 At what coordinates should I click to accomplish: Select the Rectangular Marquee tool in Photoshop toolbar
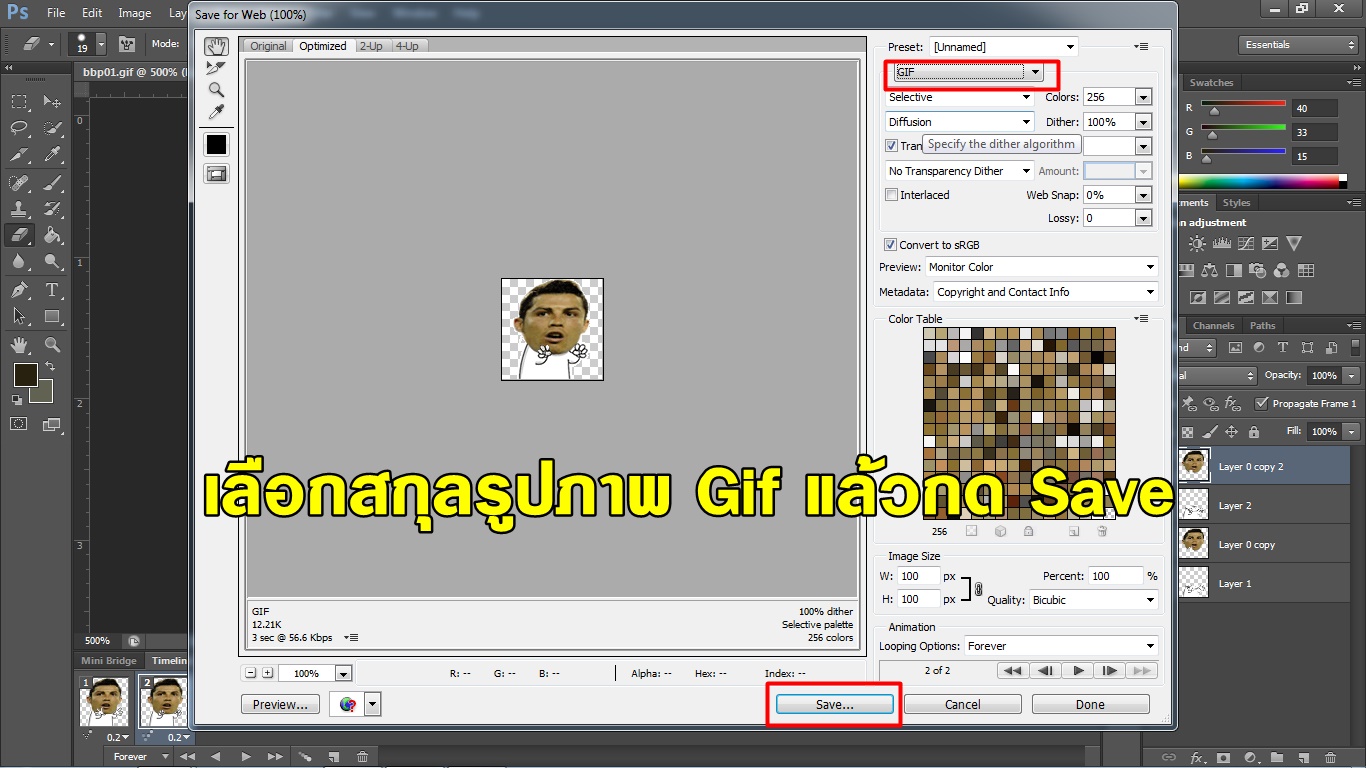pyautogui.click(x=19, y=102)
